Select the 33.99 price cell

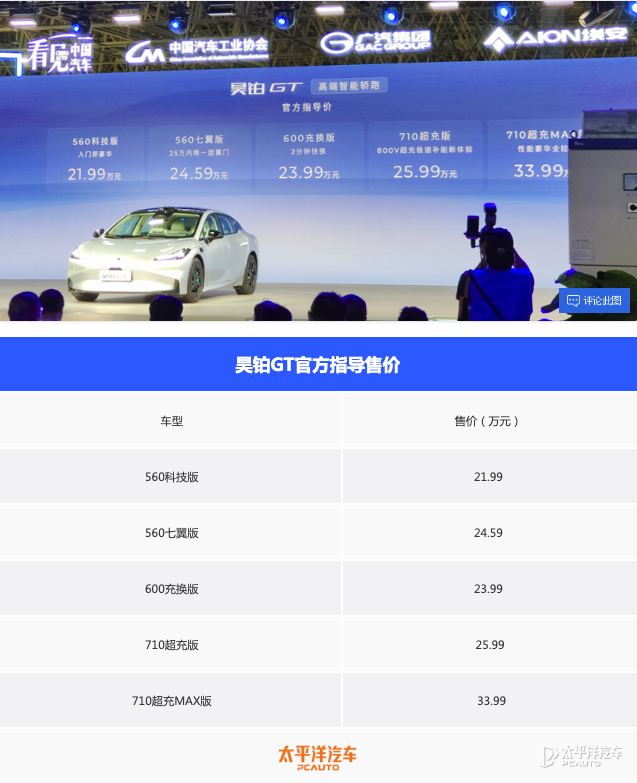pyautogui.click(x=490, y=700)
